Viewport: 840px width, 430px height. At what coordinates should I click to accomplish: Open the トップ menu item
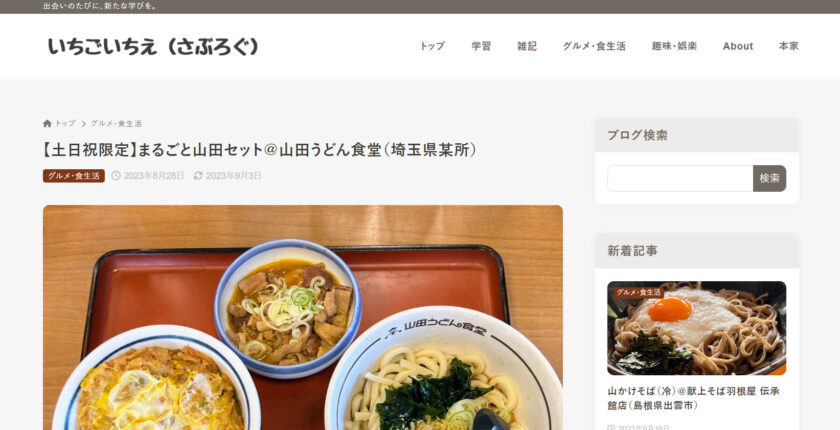click(x=432, y=46)
